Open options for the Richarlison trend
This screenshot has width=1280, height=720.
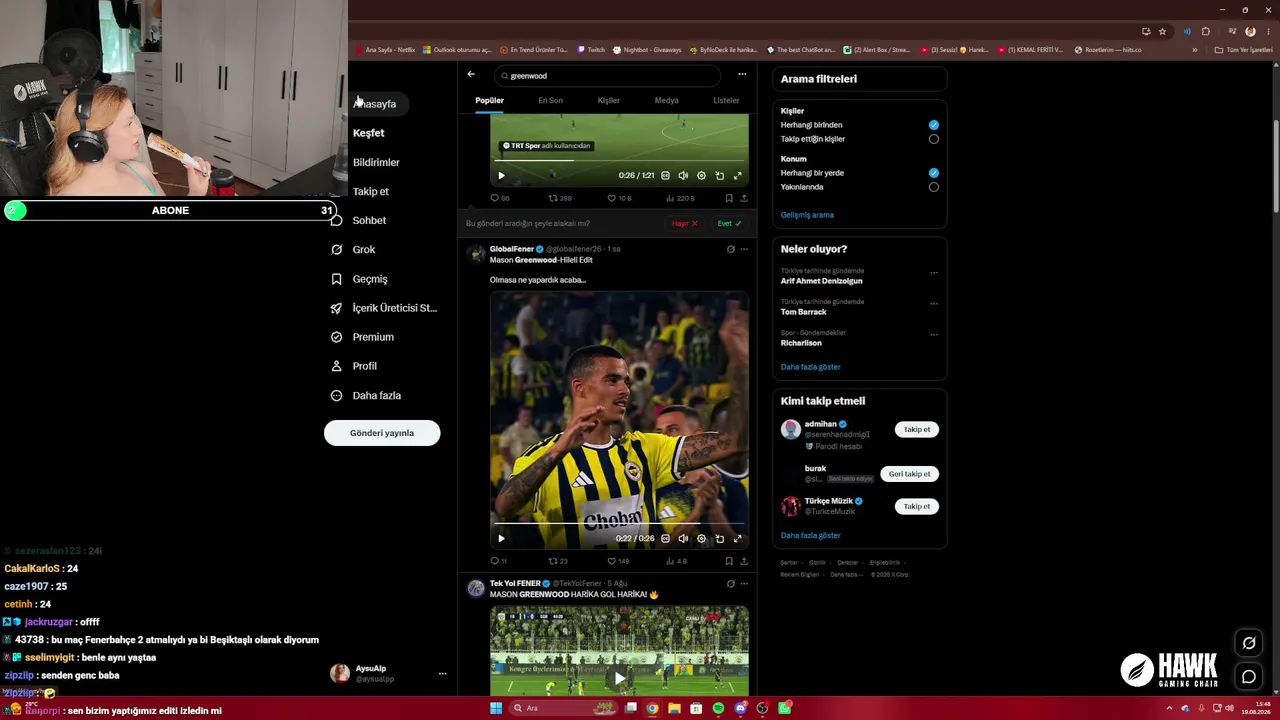point(934,335)
